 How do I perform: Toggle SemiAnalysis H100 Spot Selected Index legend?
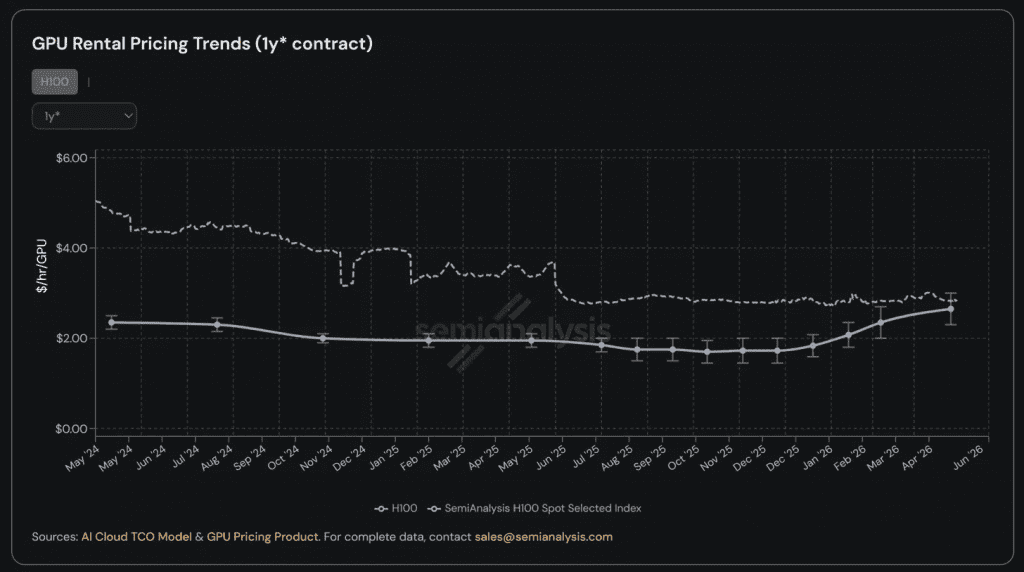tap(534, 508)
